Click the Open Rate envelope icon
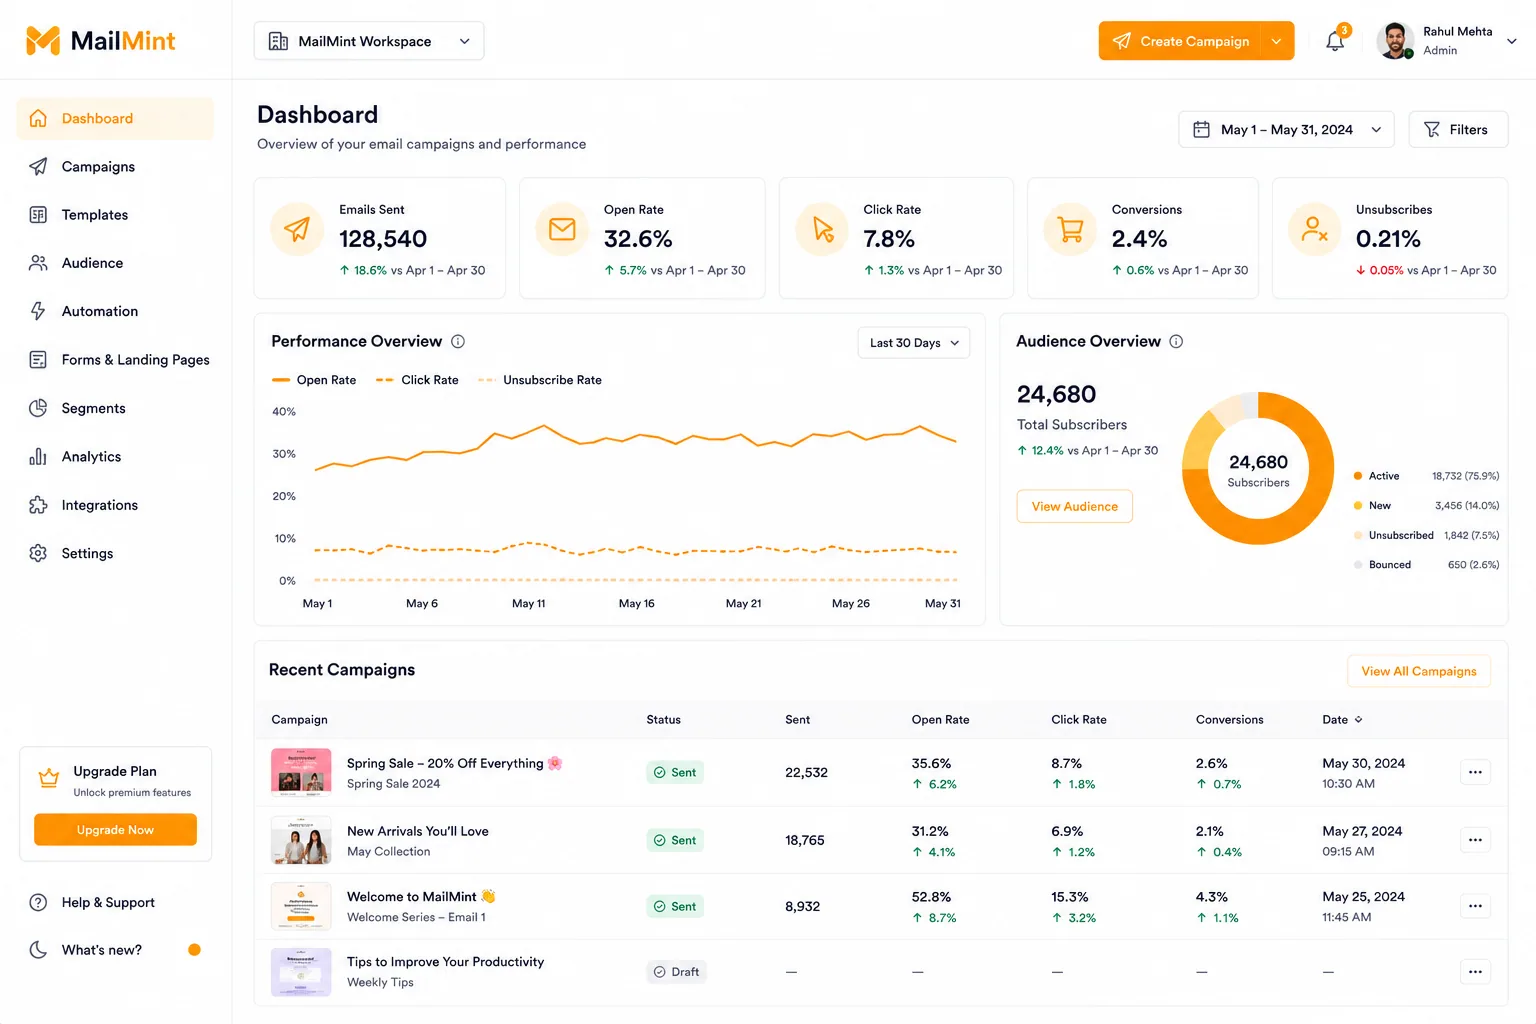The image size is (1536, 1024). pos(562,229)
